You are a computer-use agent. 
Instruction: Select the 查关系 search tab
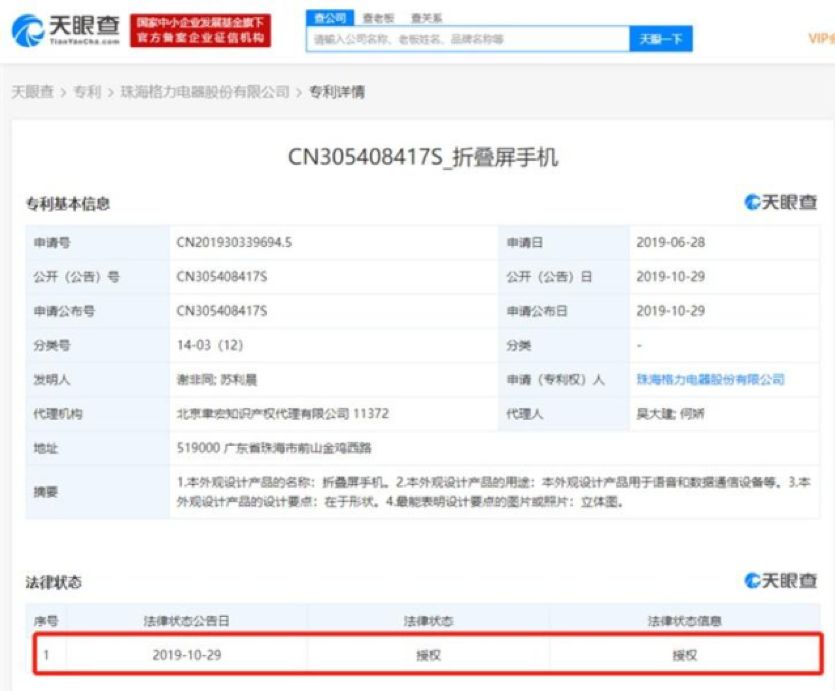[427, 18]
